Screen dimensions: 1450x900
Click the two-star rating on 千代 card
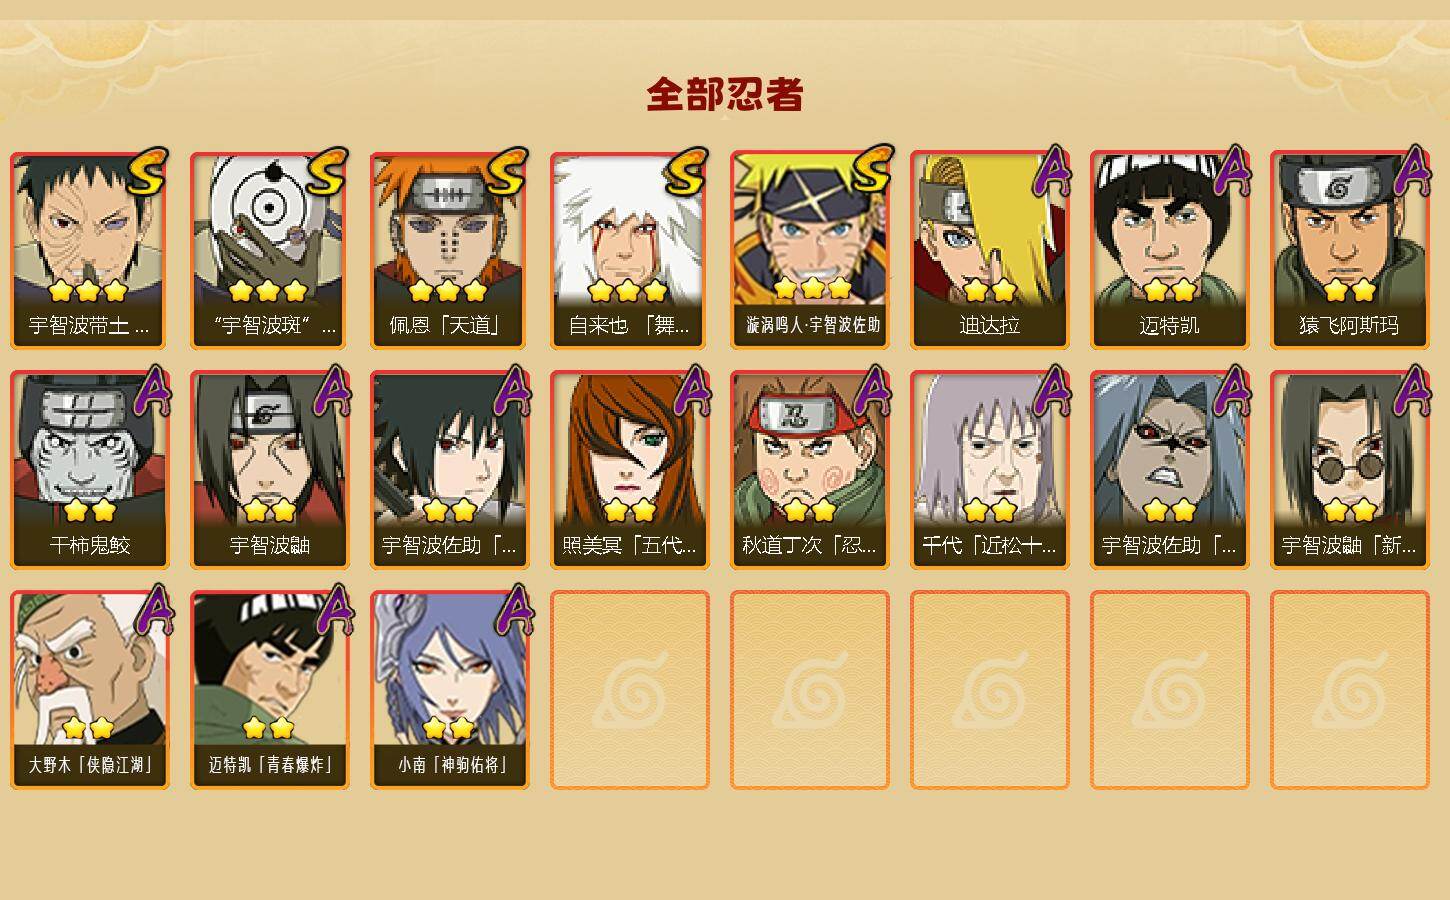click(989, 511)
